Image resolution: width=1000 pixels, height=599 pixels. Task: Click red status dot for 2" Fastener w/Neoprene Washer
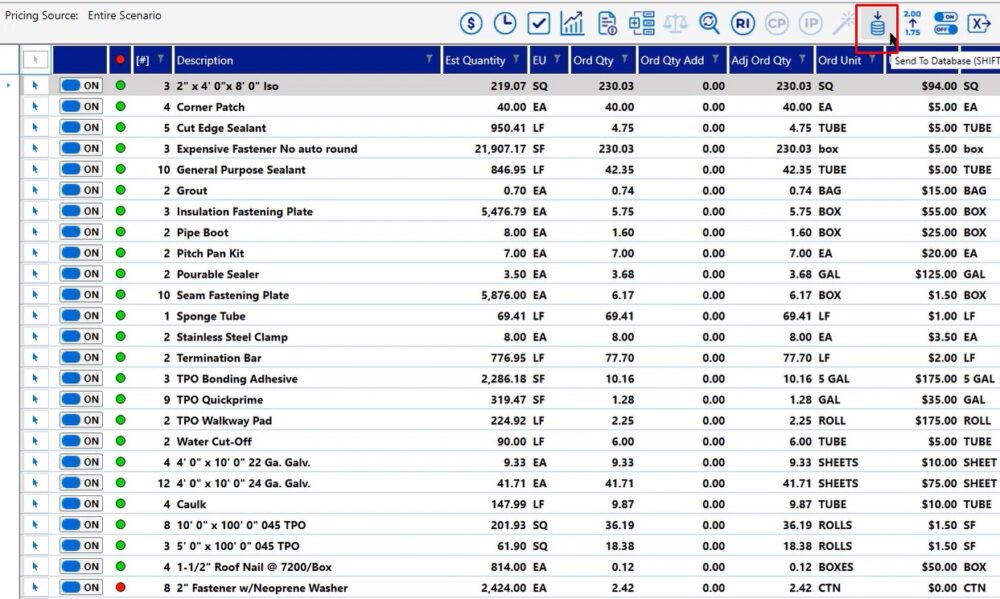120,588
